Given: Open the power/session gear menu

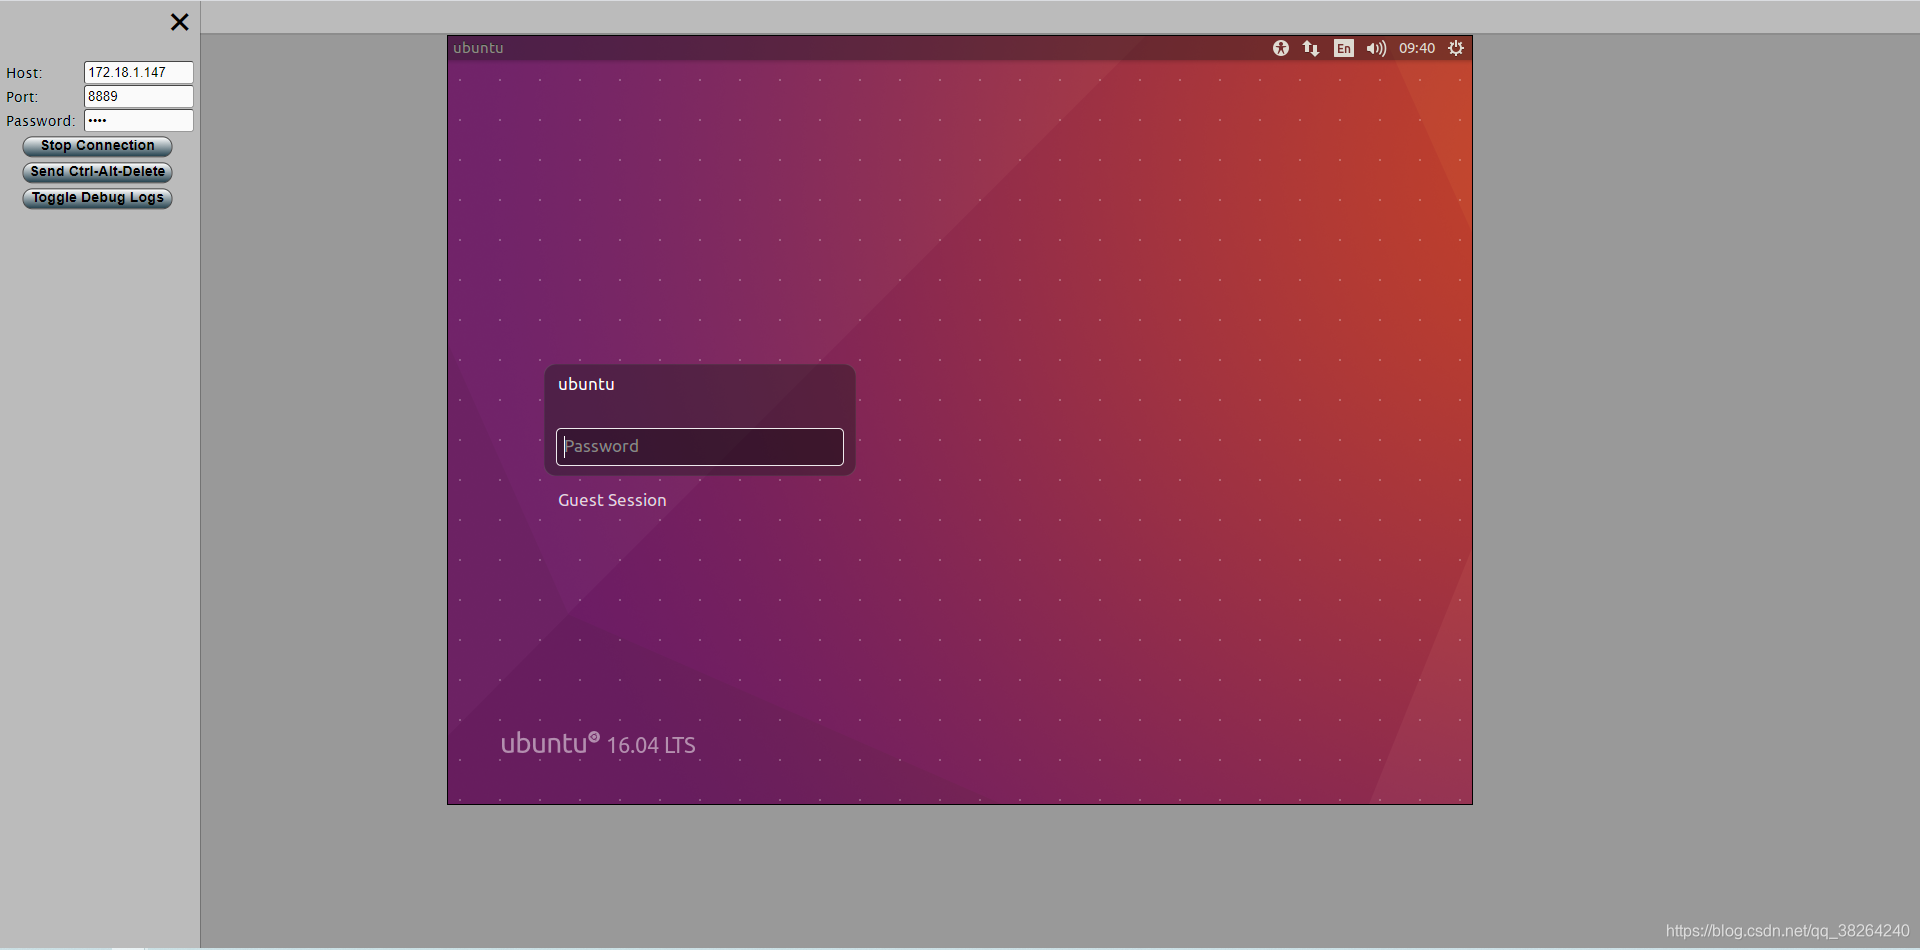Looking at the screenshot, I should tap(1456, 48).
